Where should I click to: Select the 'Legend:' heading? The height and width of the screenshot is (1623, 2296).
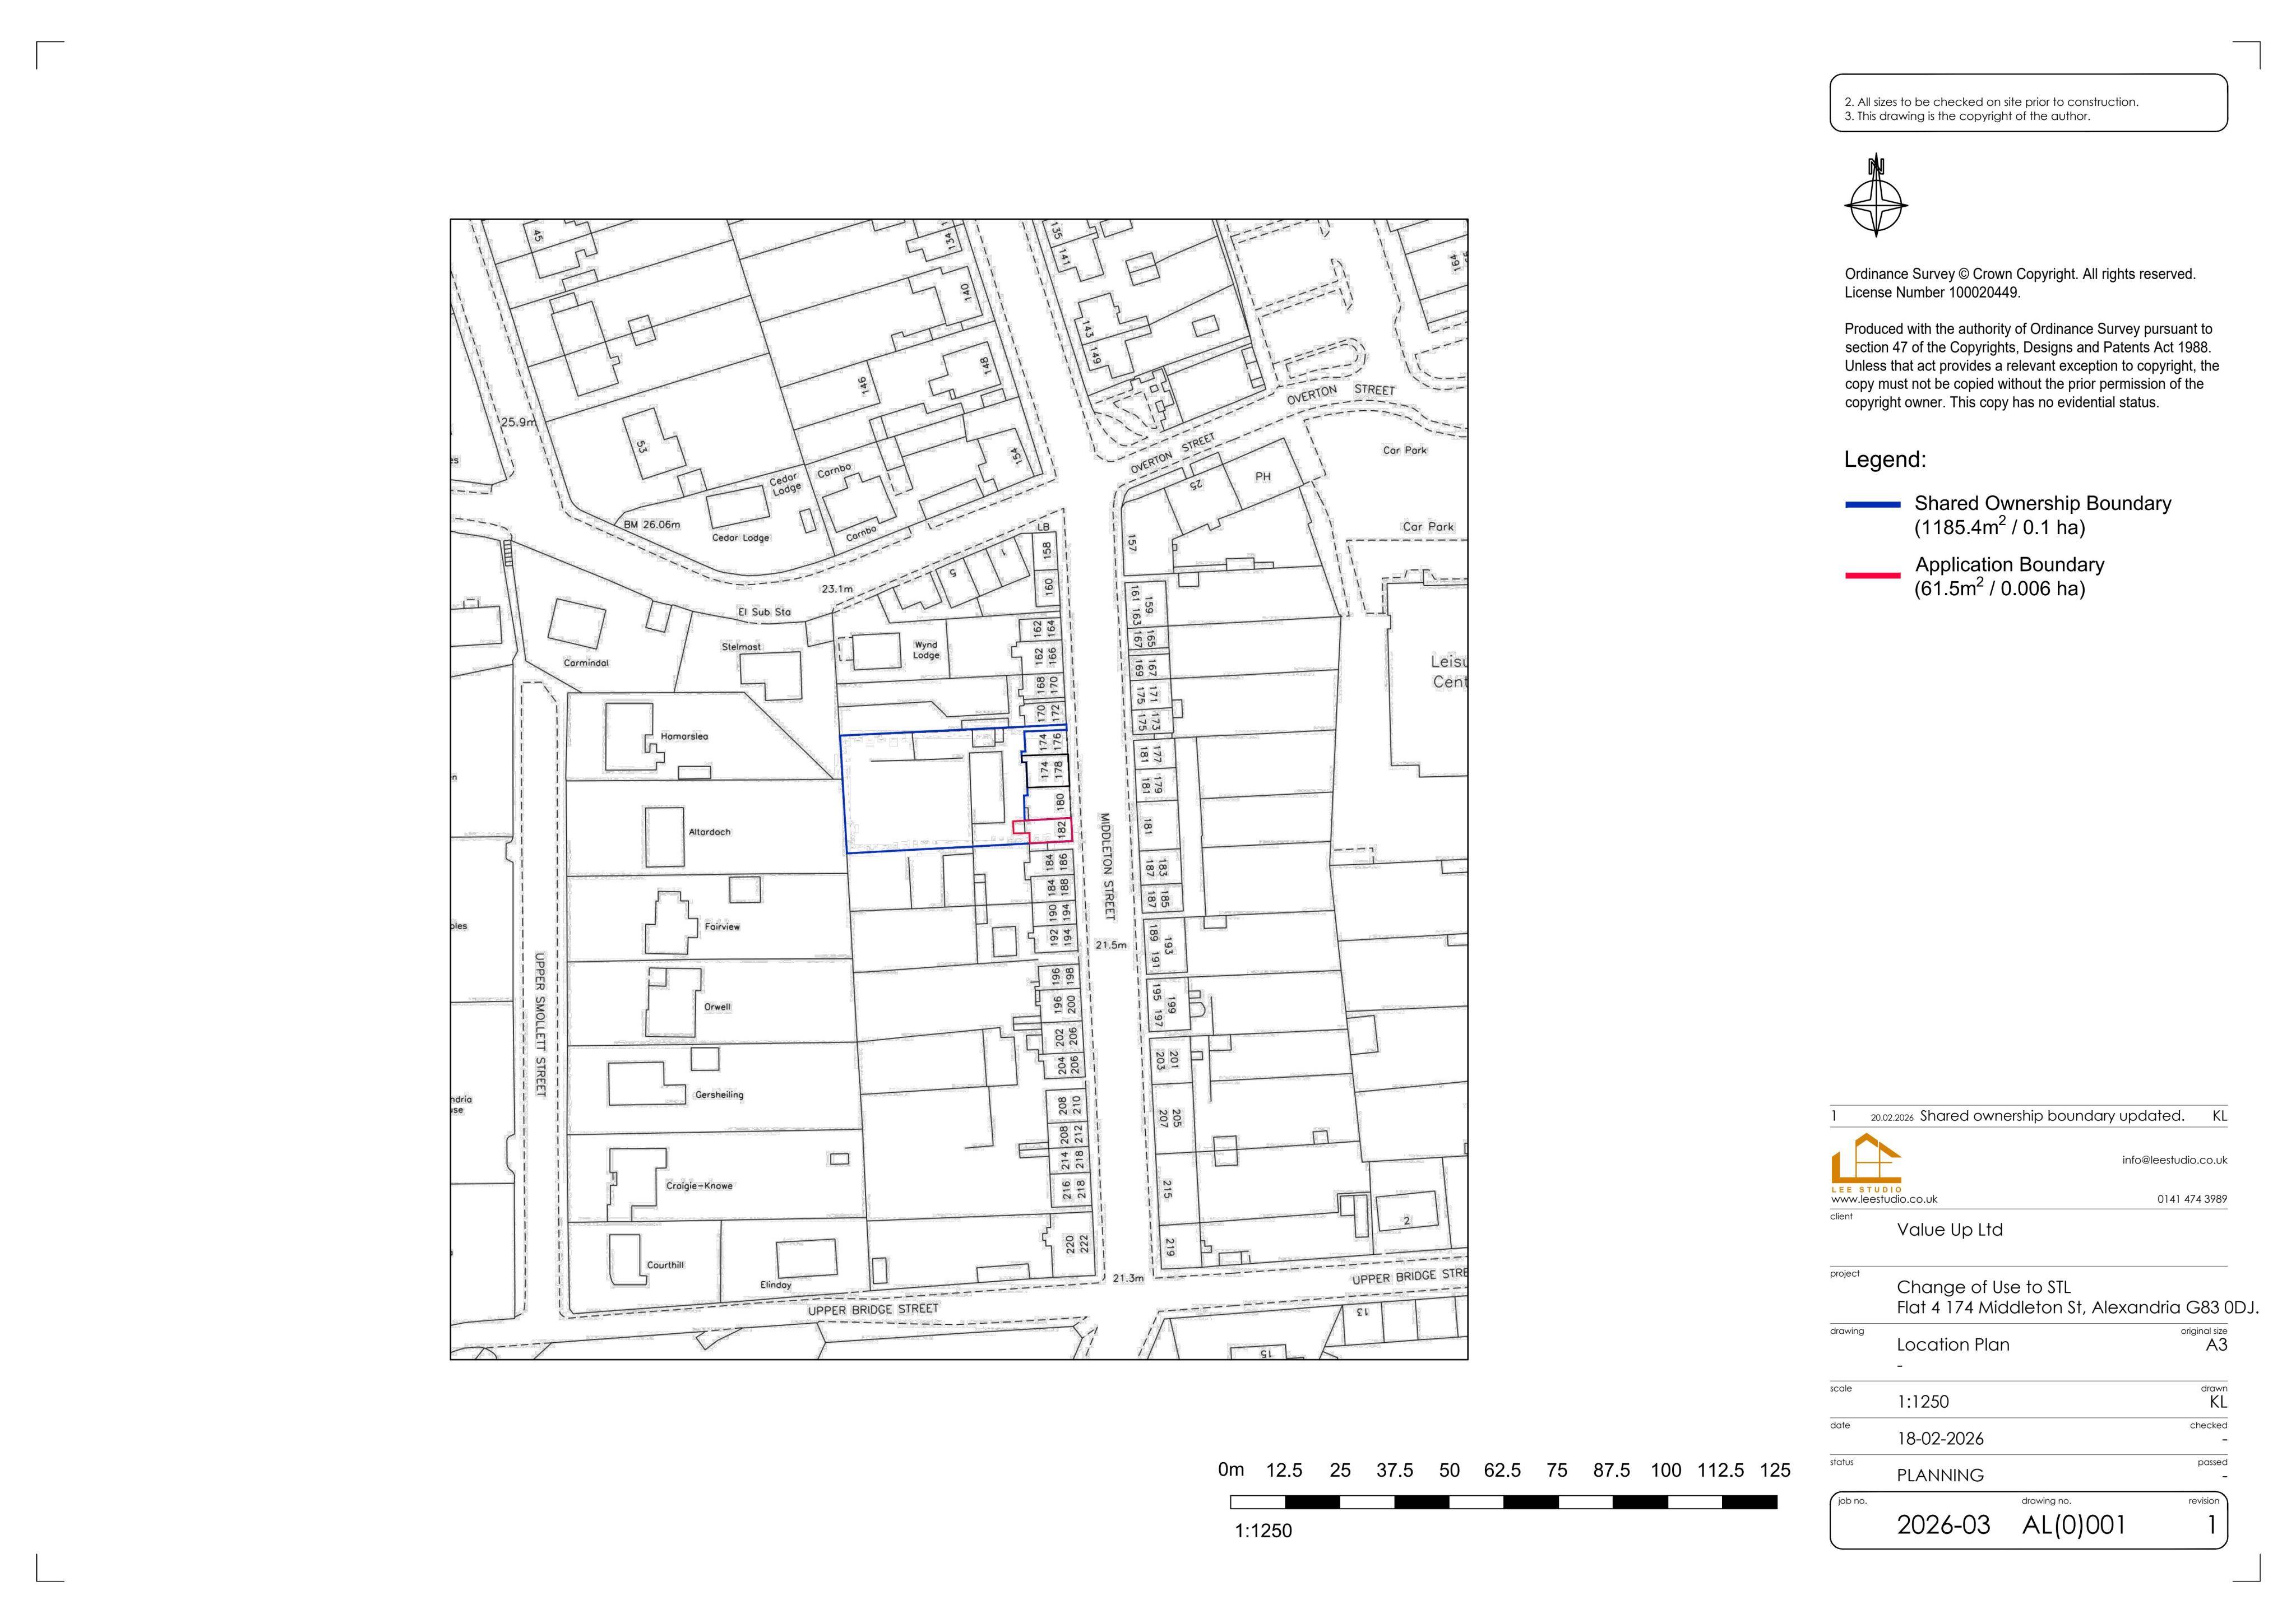[x=1885, y=460]
